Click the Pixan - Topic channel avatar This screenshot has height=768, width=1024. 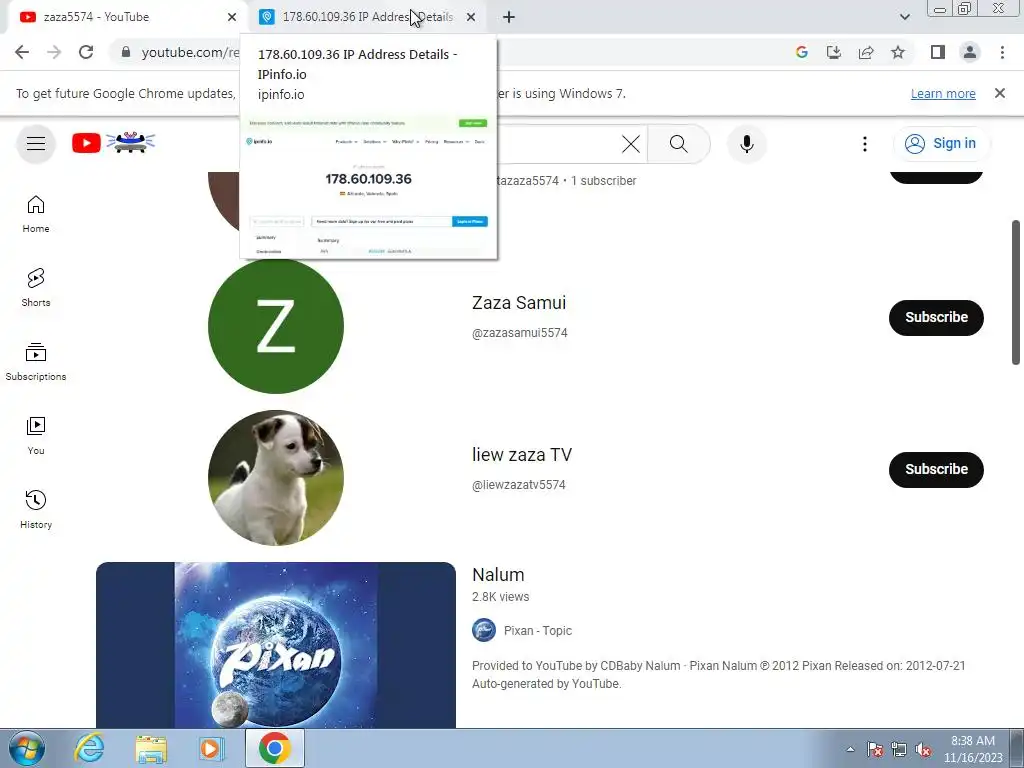point(484,631)
